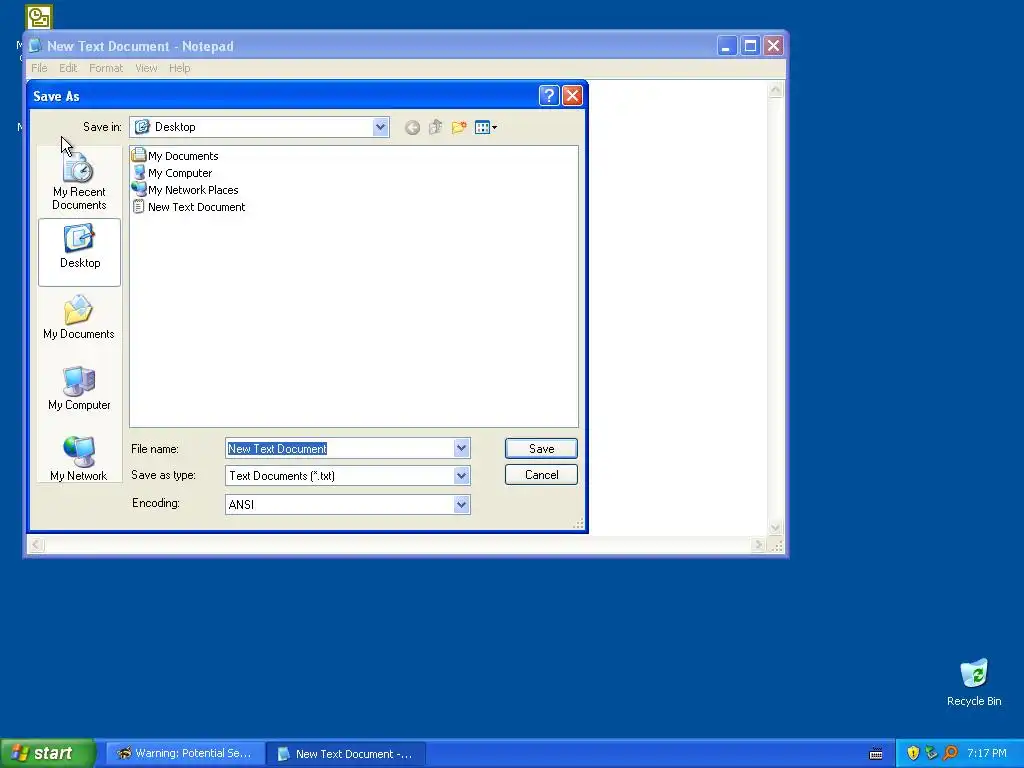
Task: Click Notepad horizontal scrollbar right arrow
Action: [758, 545]
